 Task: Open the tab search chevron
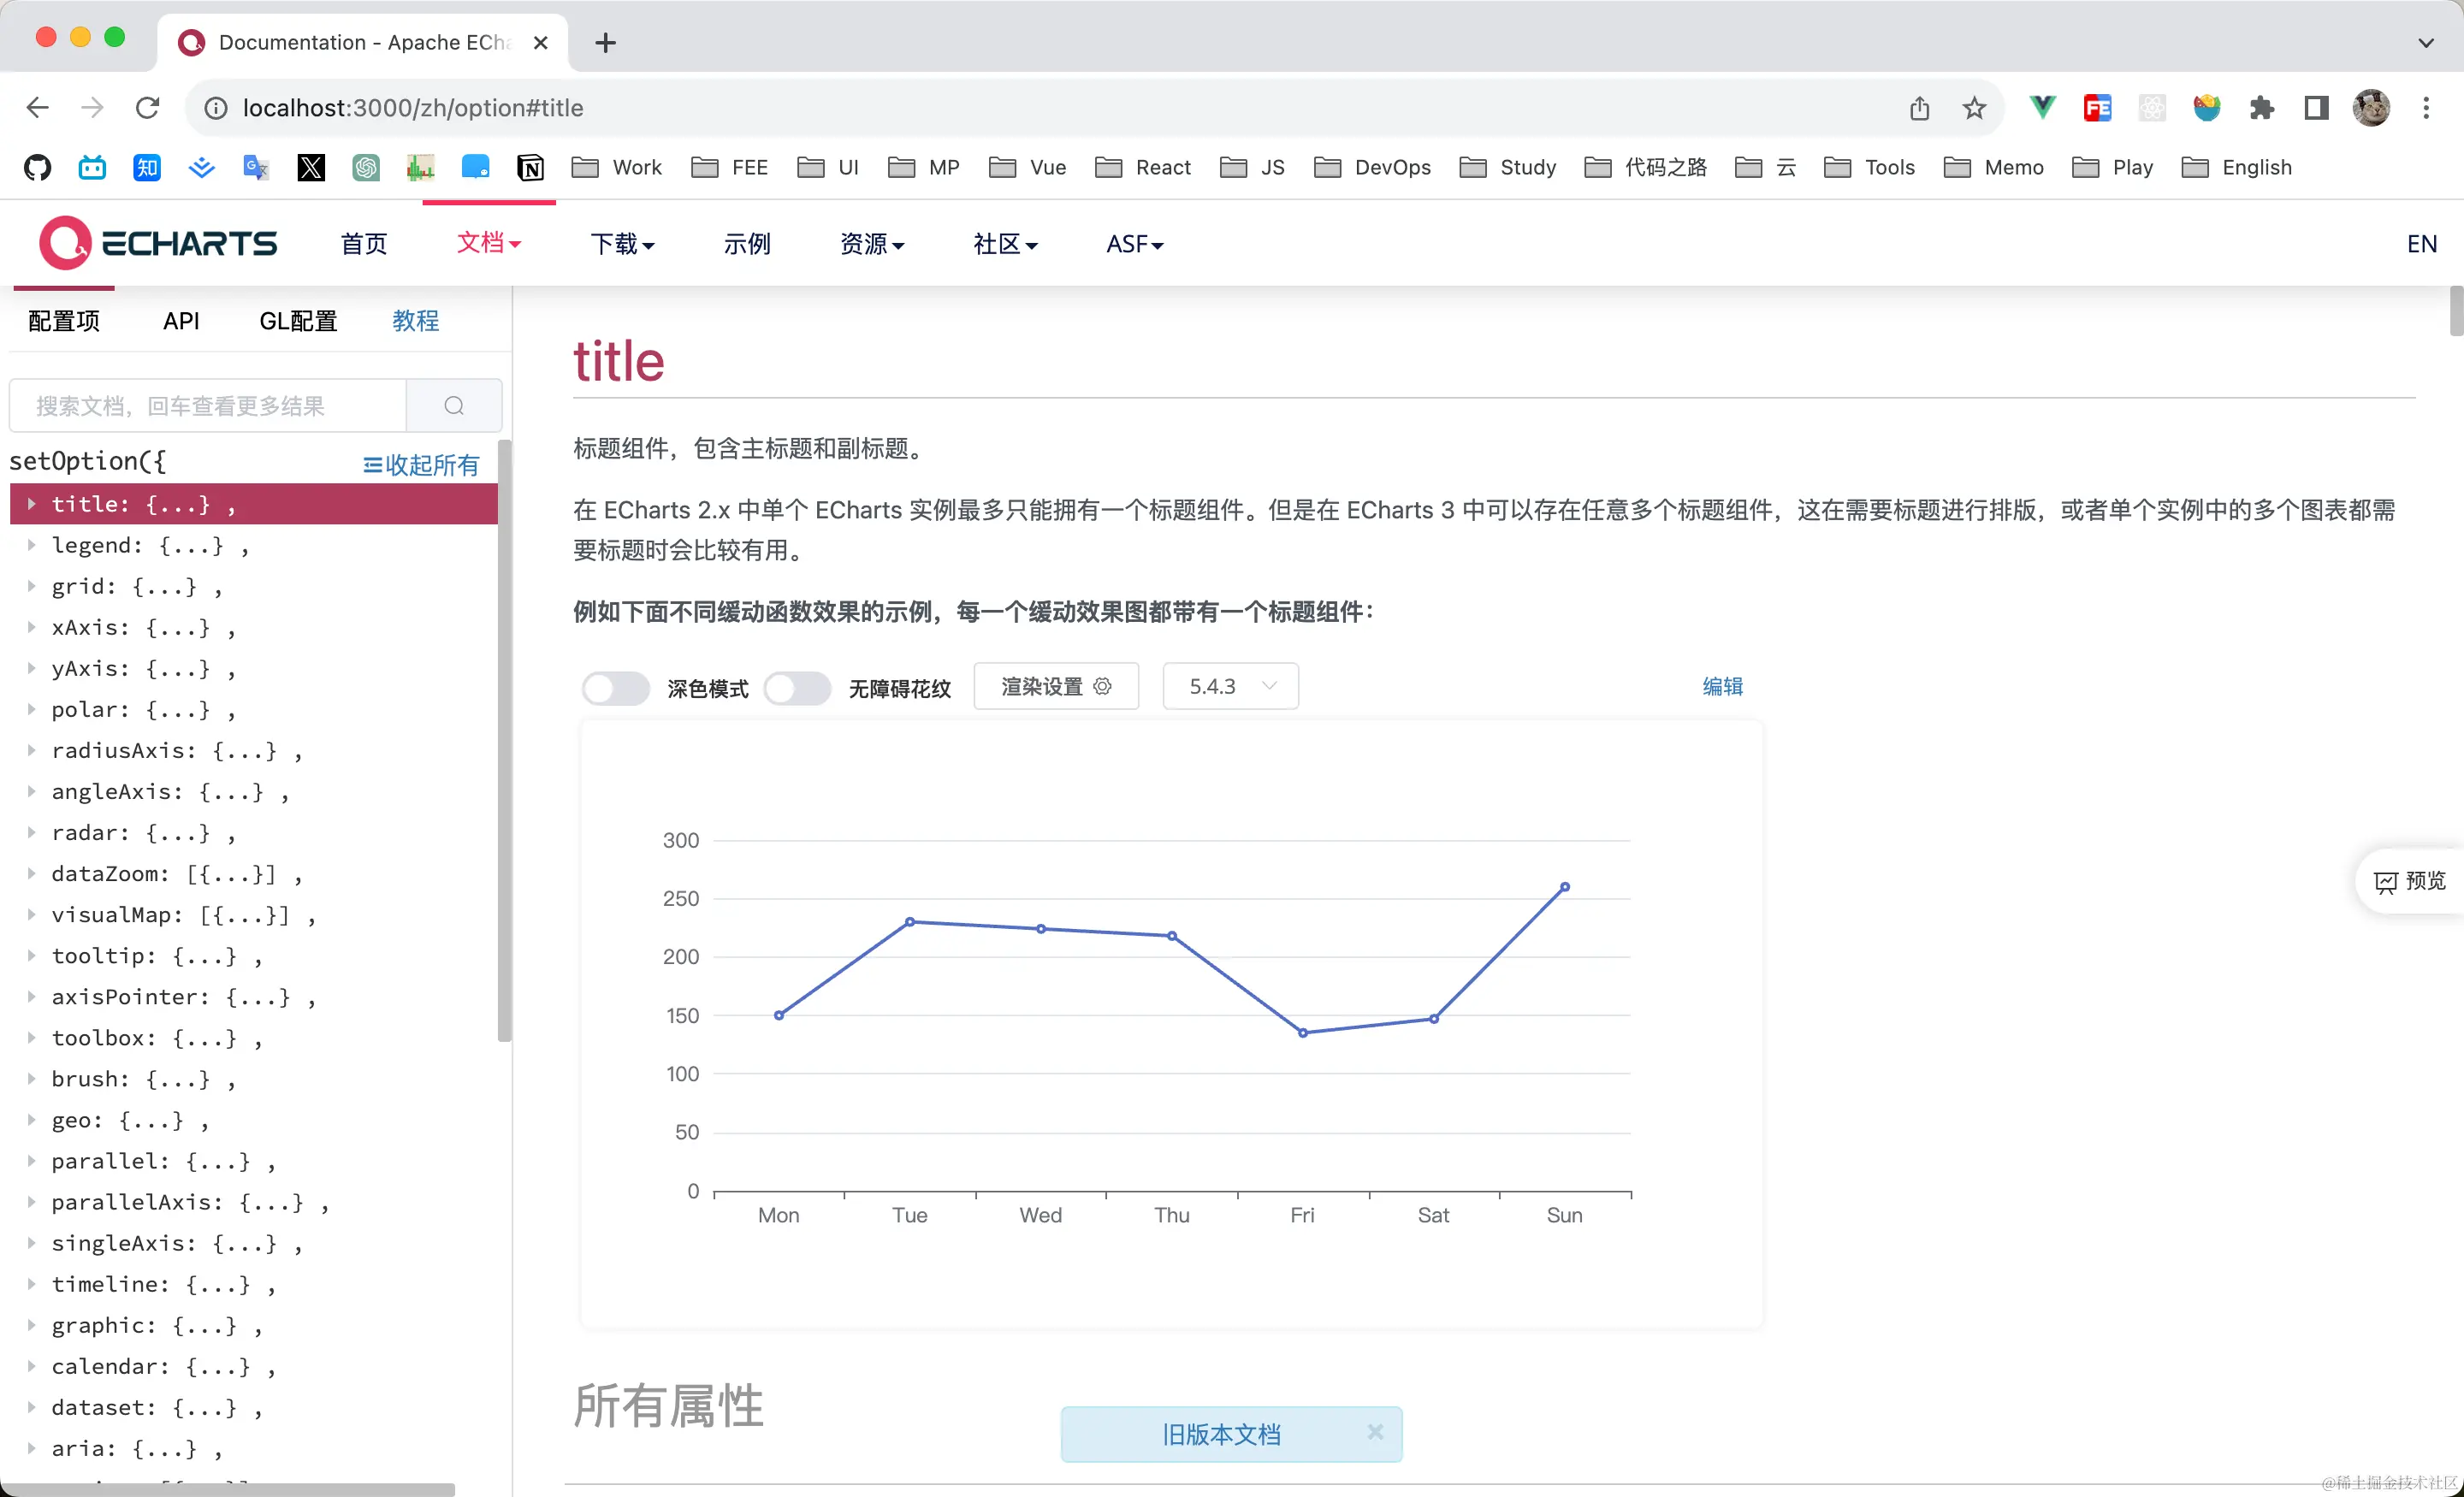(x=2425, y=43)
